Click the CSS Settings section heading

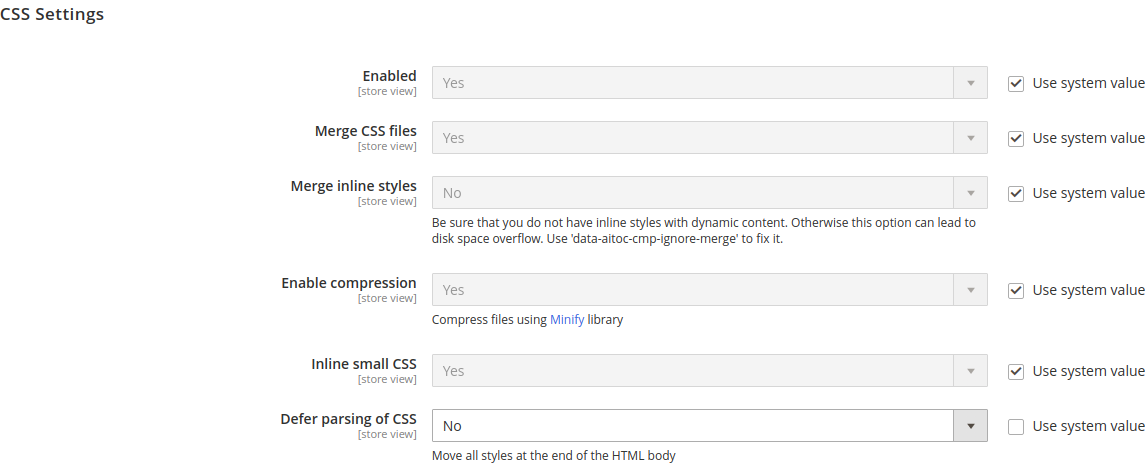(x=52, y=14)
